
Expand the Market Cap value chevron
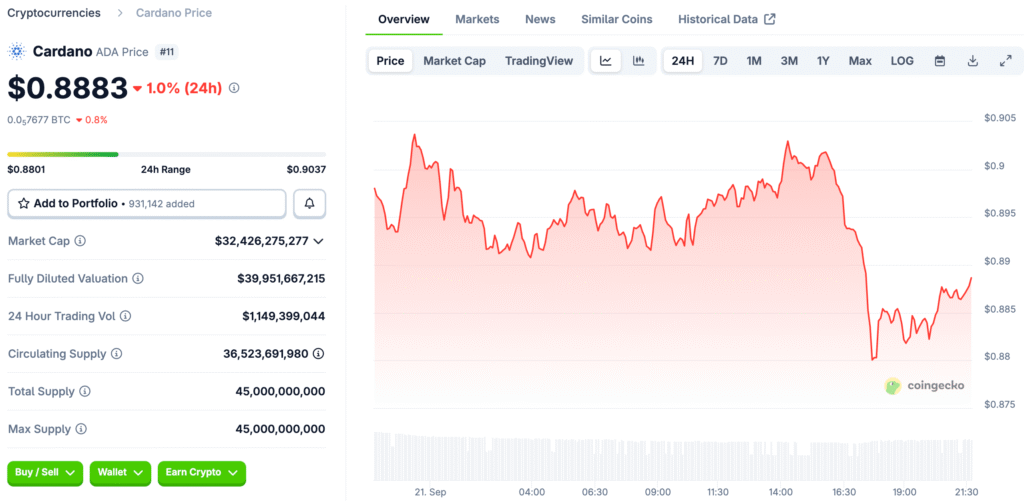click(x=318, y=241)
